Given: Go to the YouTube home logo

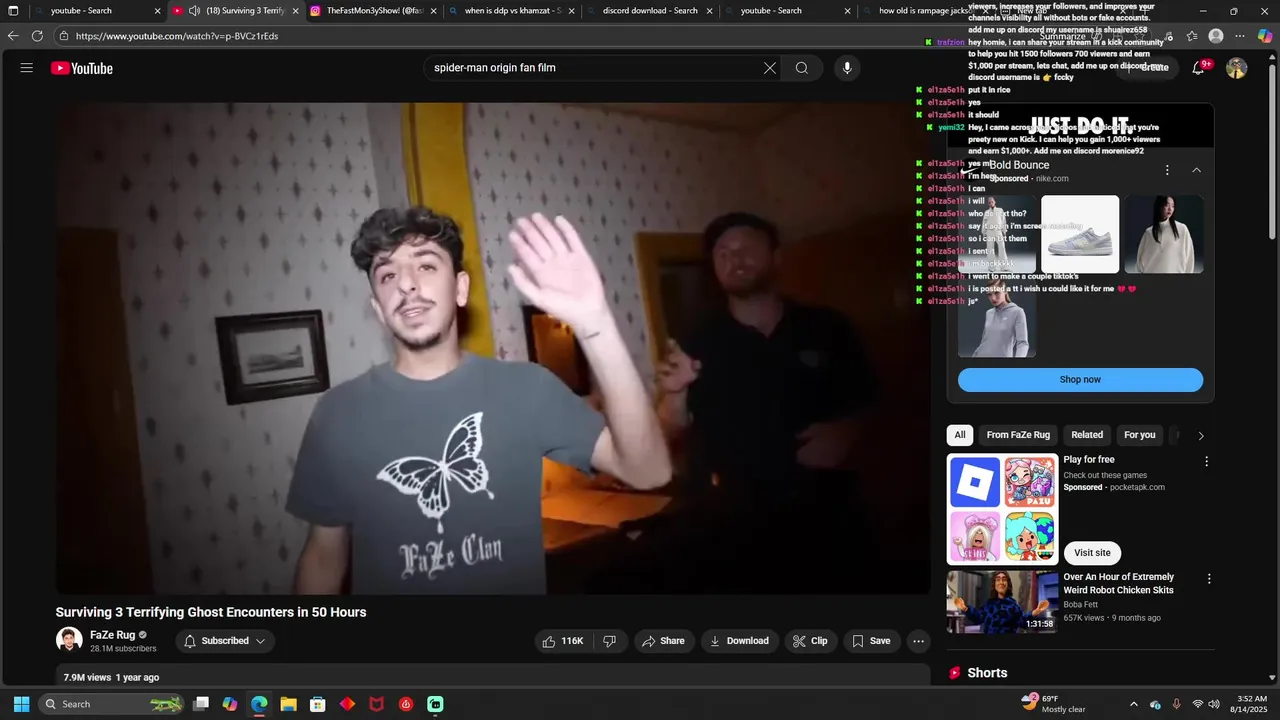Looking at the screenshot, I should click(82, 68).
